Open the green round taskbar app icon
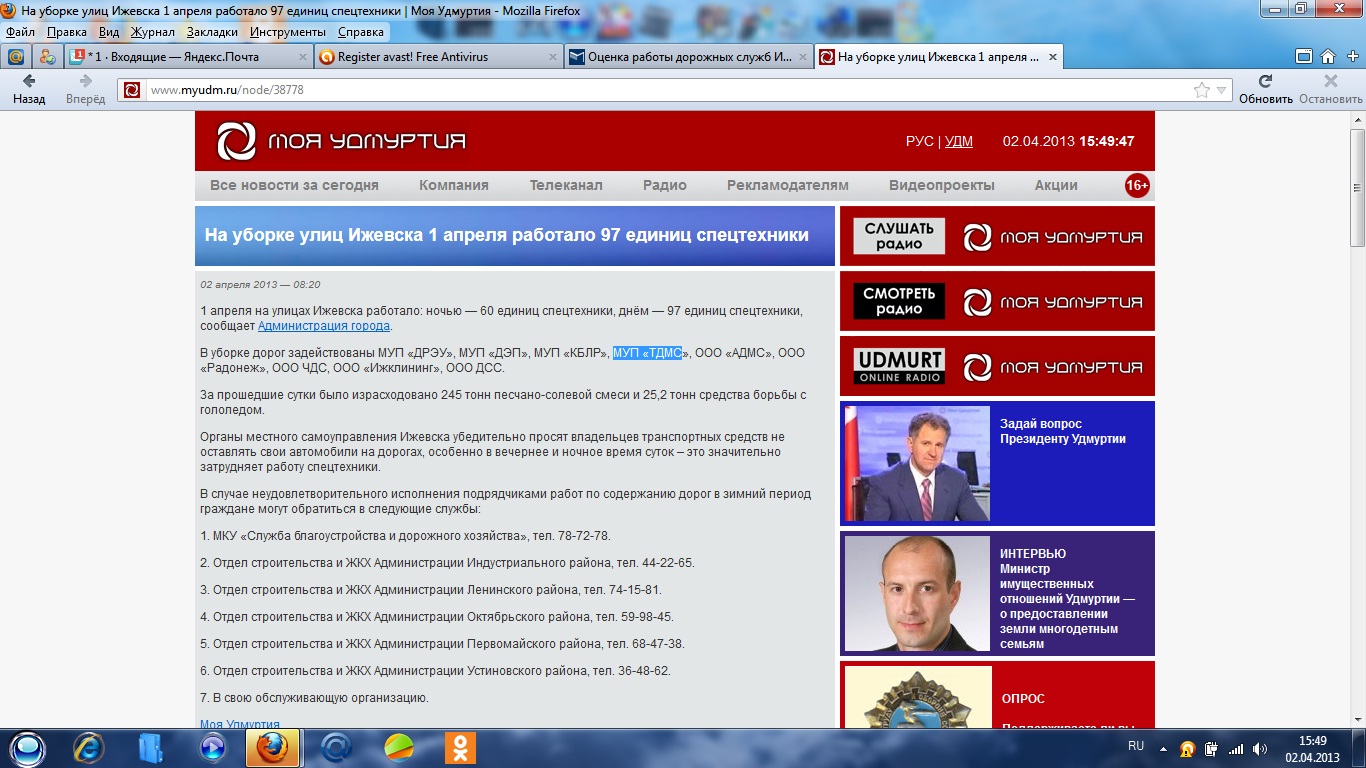1366x768 pixels. pos(399,747)
